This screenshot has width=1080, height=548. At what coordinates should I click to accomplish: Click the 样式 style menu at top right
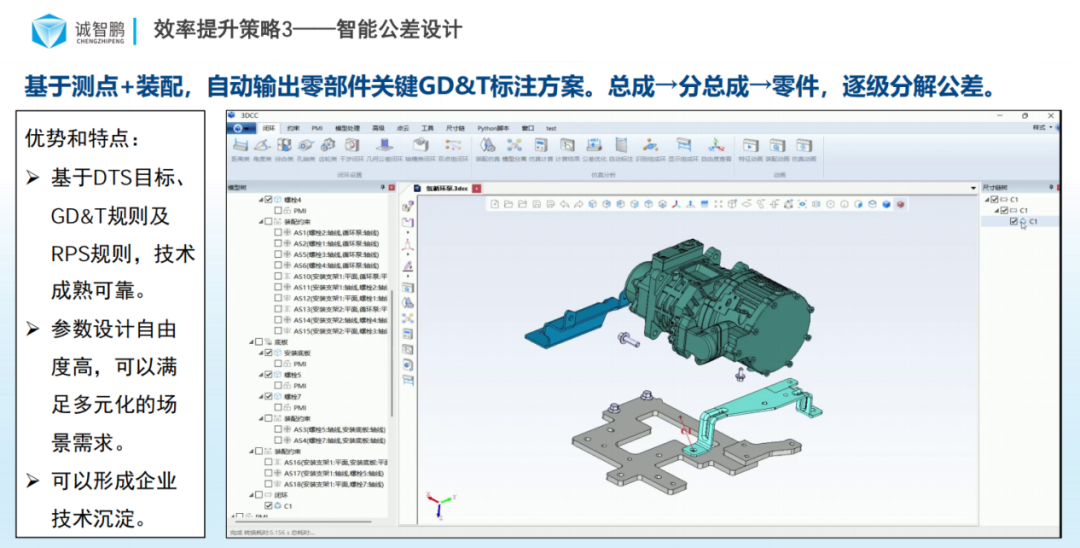click(x=1041, y=128)
